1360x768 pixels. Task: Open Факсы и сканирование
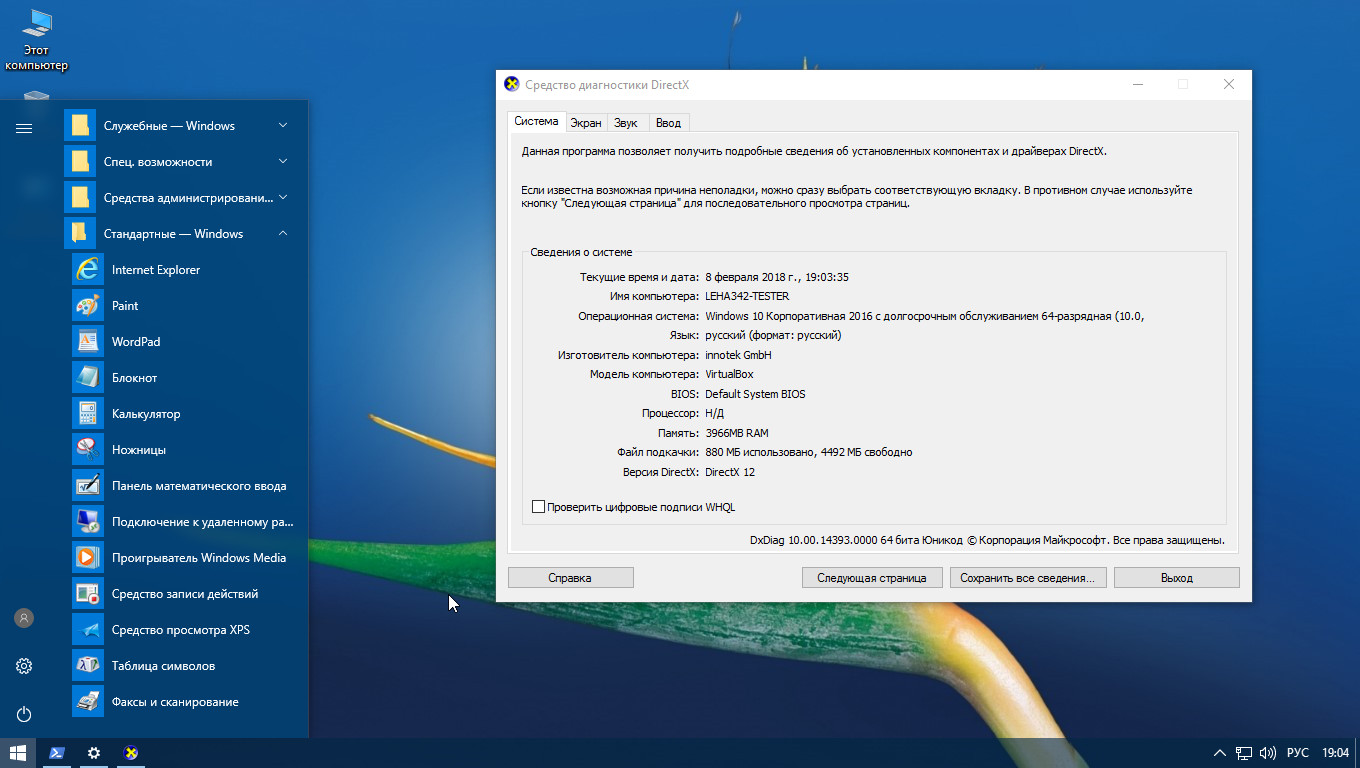click(185, 702)
